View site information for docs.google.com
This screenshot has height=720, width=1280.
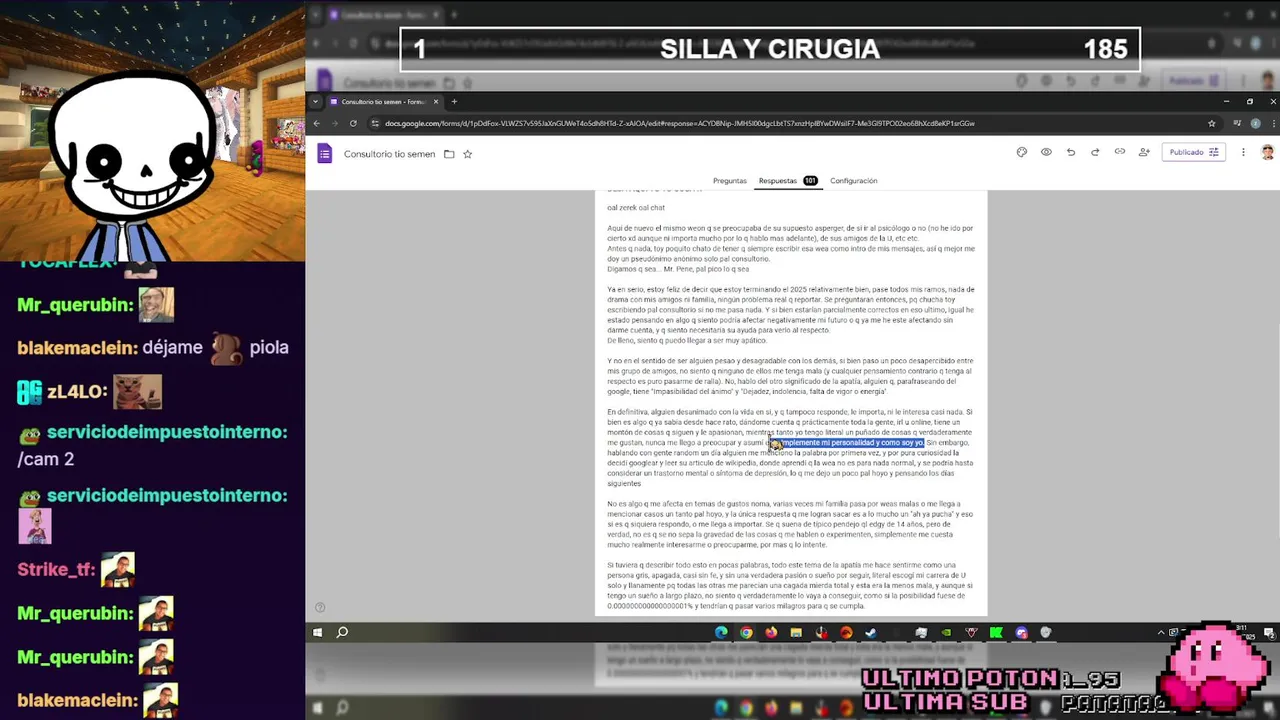pyautogui.click(x=375, y=123)
